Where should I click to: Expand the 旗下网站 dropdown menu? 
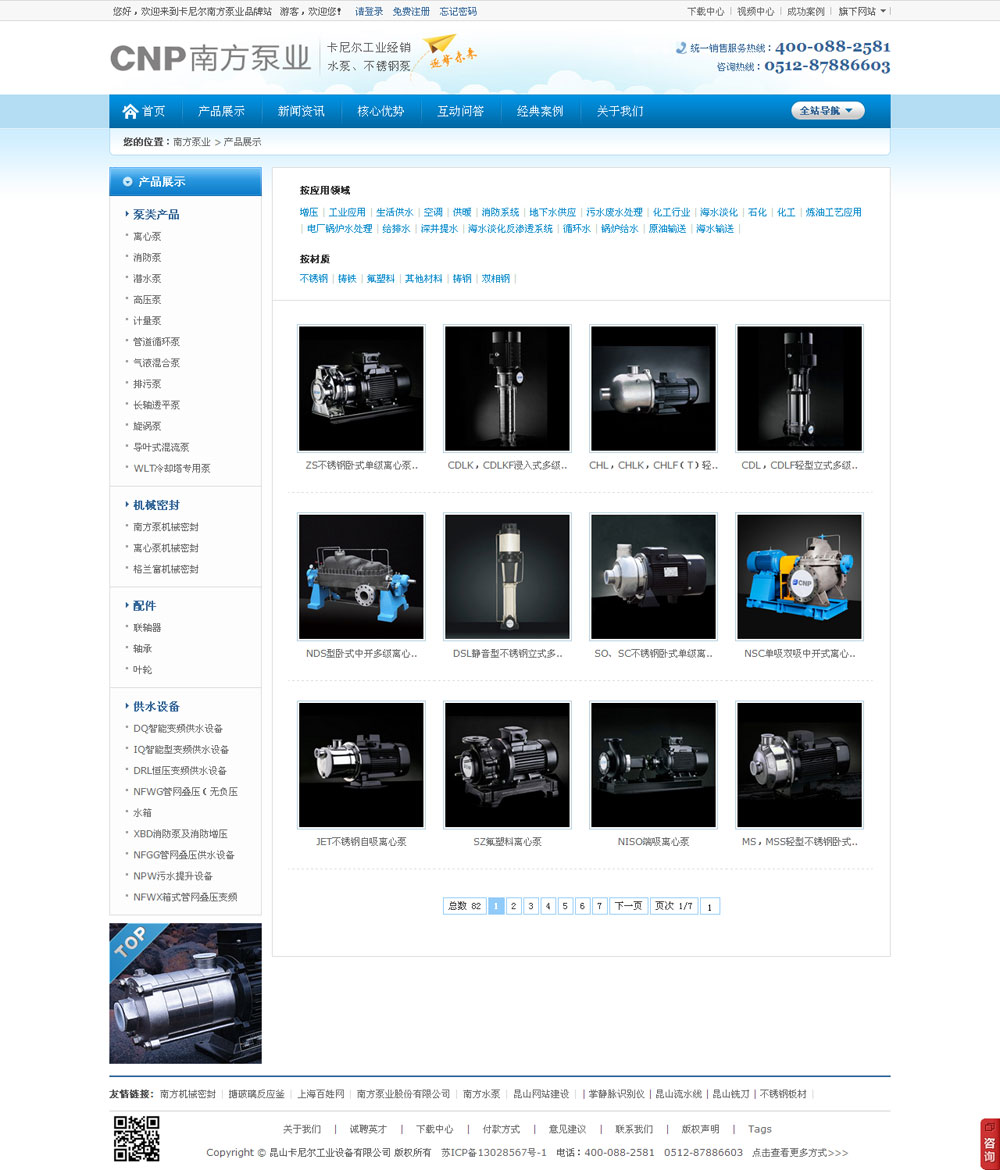coord(862,11)
